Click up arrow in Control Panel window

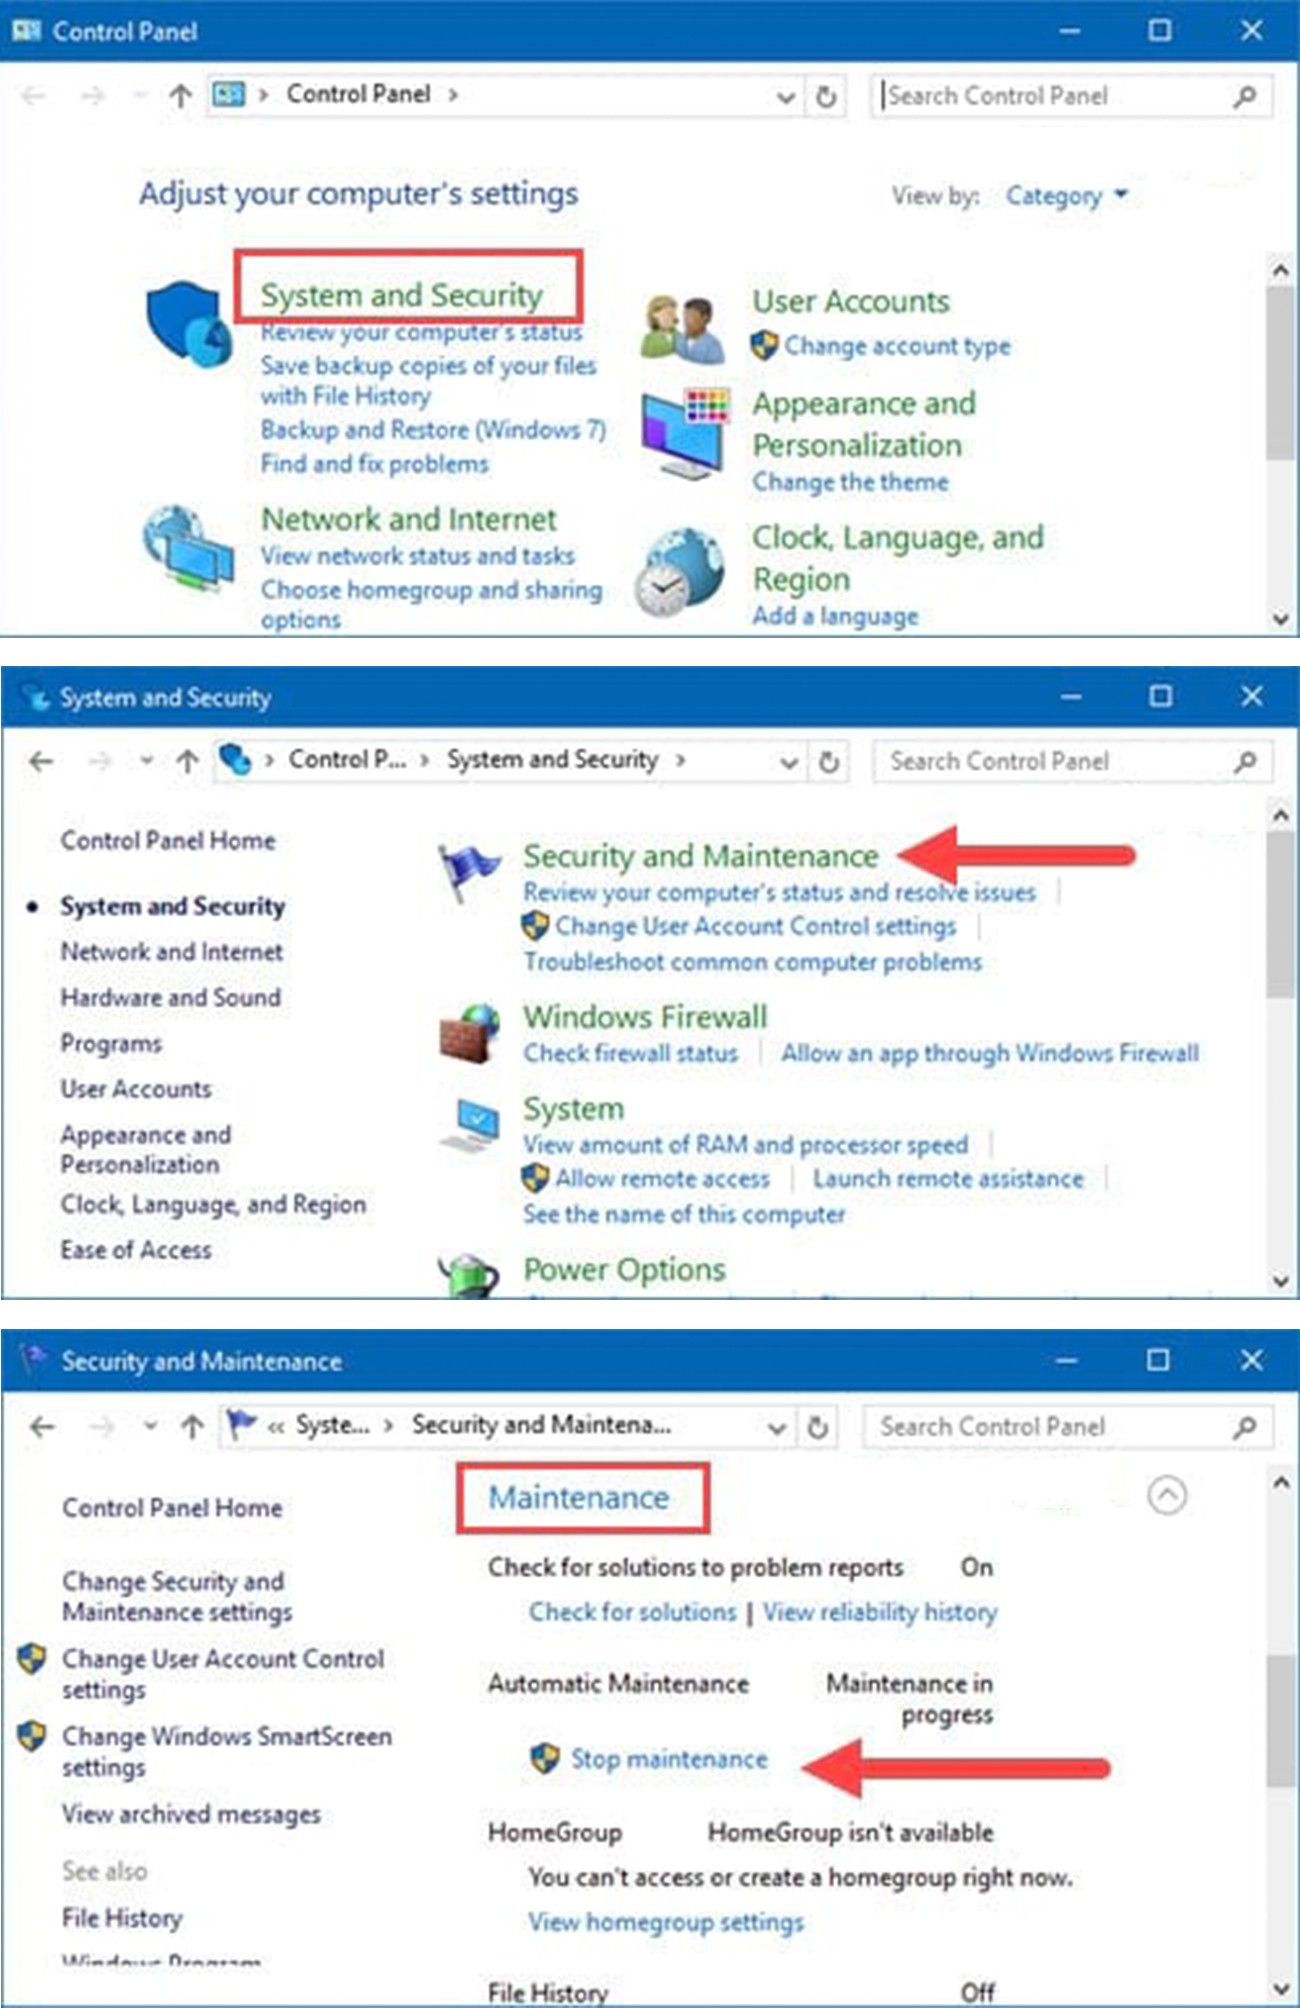180,96
